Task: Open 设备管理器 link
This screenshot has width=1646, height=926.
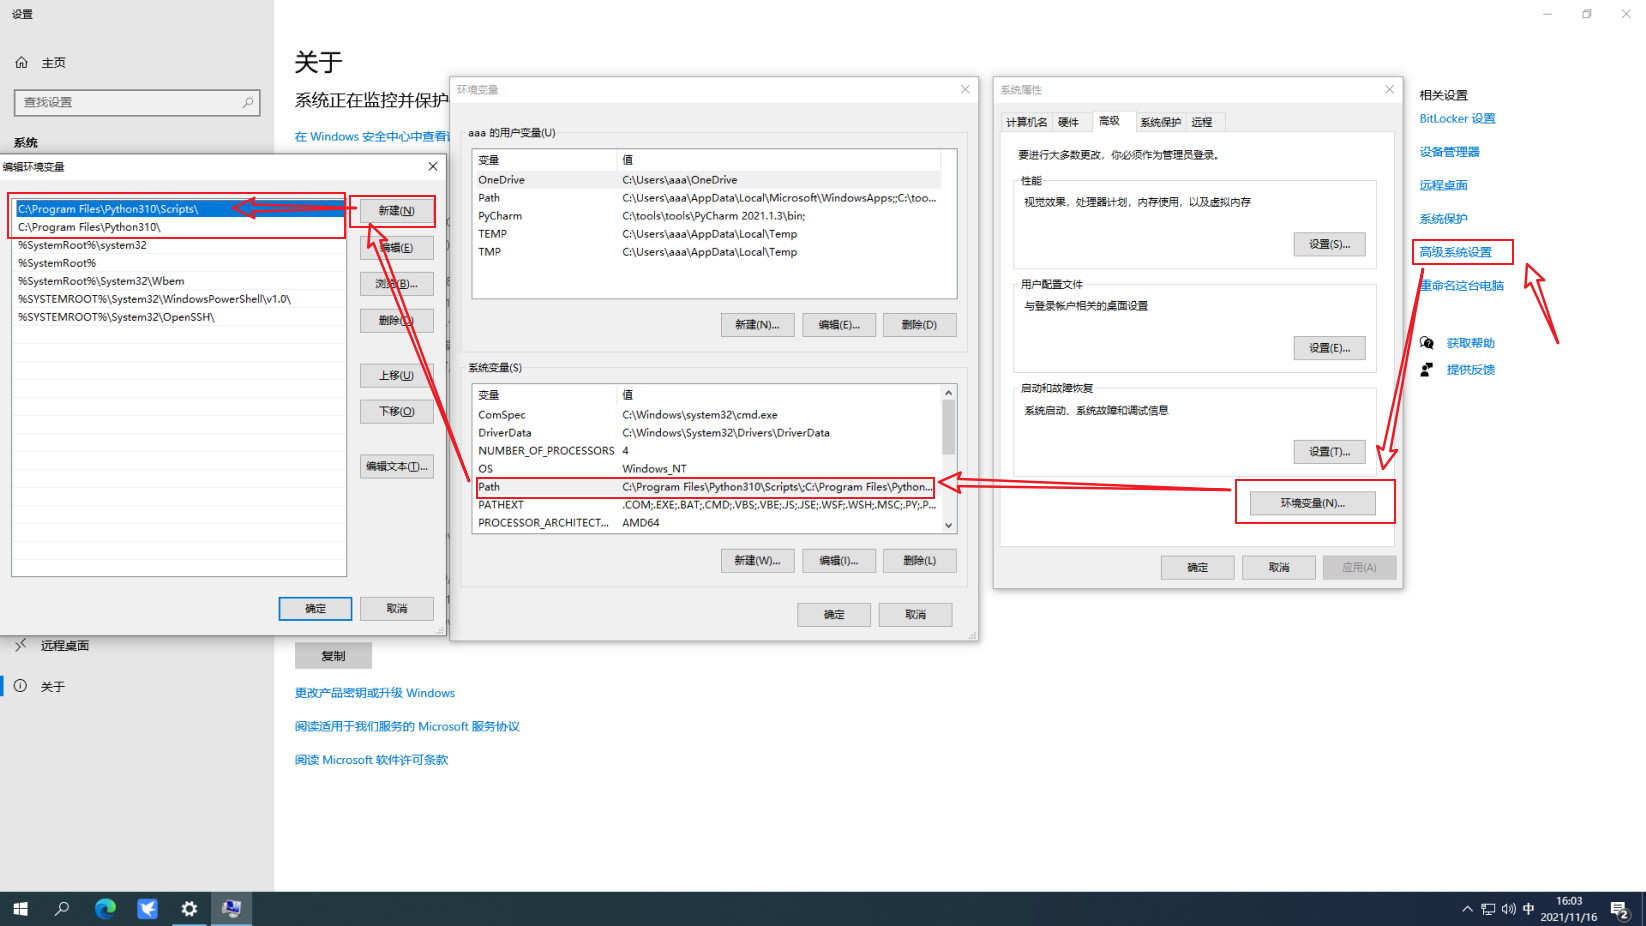Action: (x=1449, y=152)
